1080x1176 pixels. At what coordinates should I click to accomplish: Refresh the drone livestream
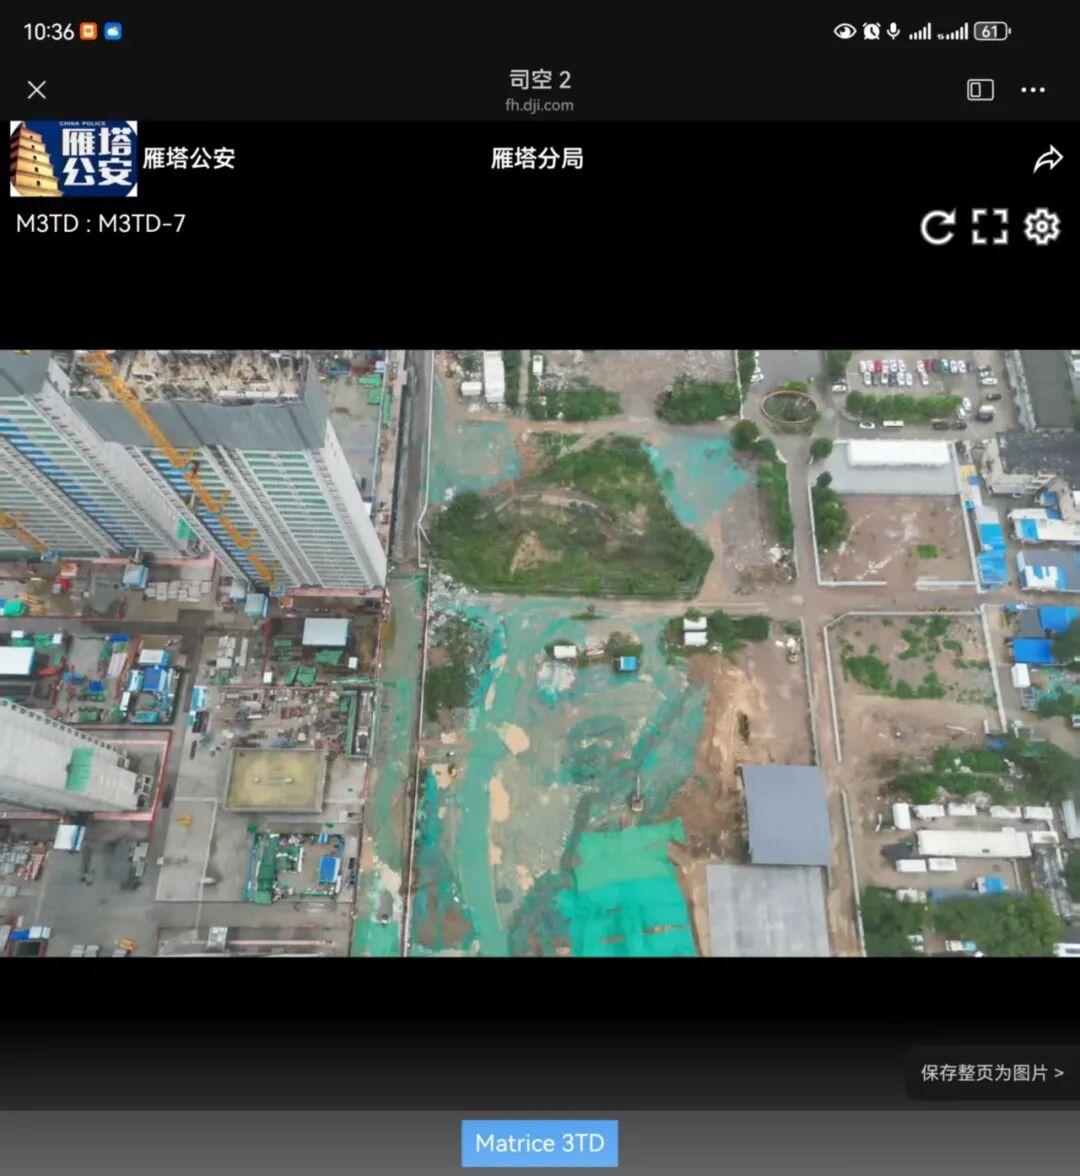click(x=937, y=227)
